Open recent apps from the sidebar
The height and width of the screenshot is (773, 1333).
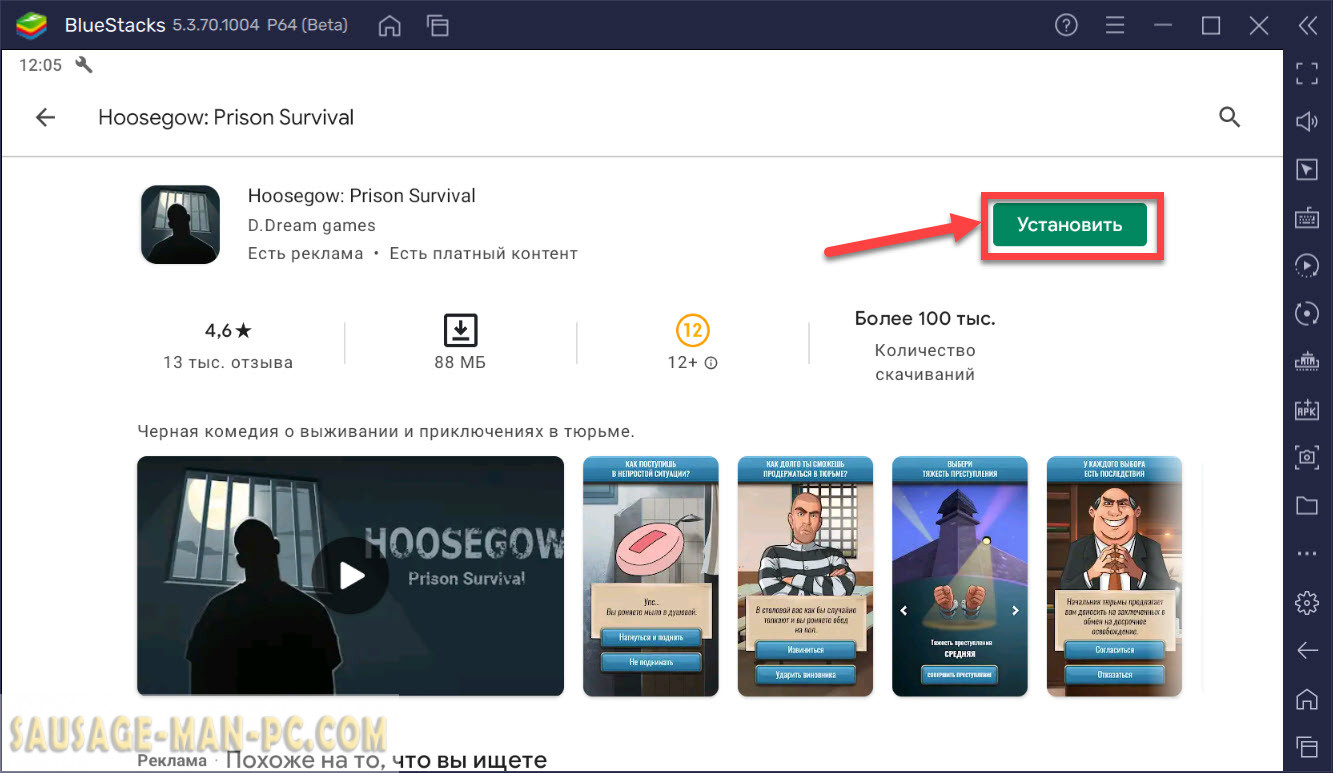[x=1307, y=746]
